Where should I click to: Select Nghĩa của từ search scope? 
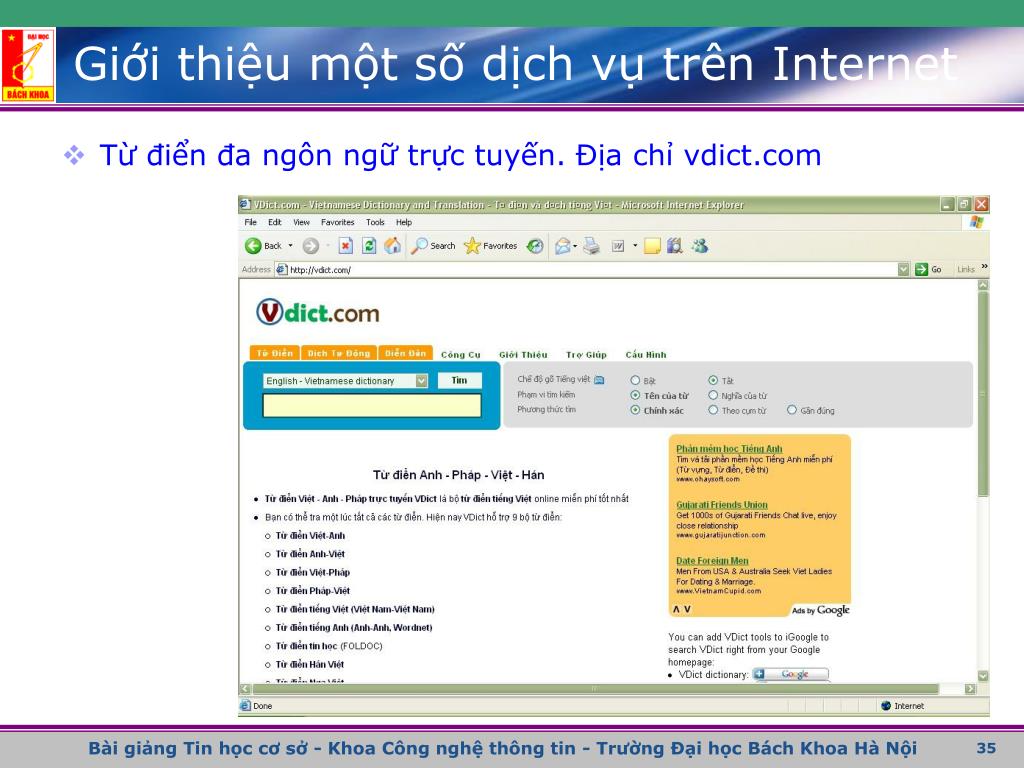(x=713, y=395)
